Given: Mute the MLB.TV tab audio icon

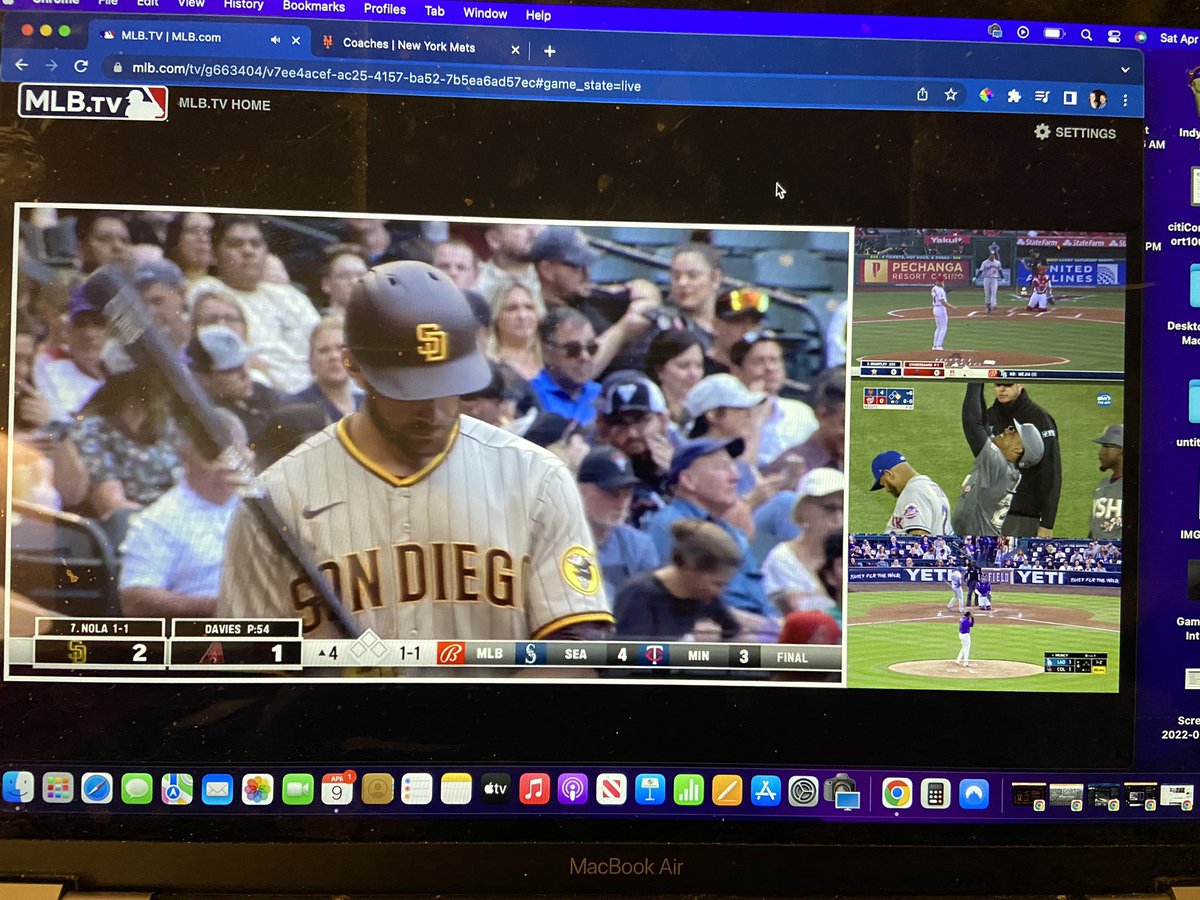Looking at the screenshot, I should pyautogui.click(x=275, y=39).
